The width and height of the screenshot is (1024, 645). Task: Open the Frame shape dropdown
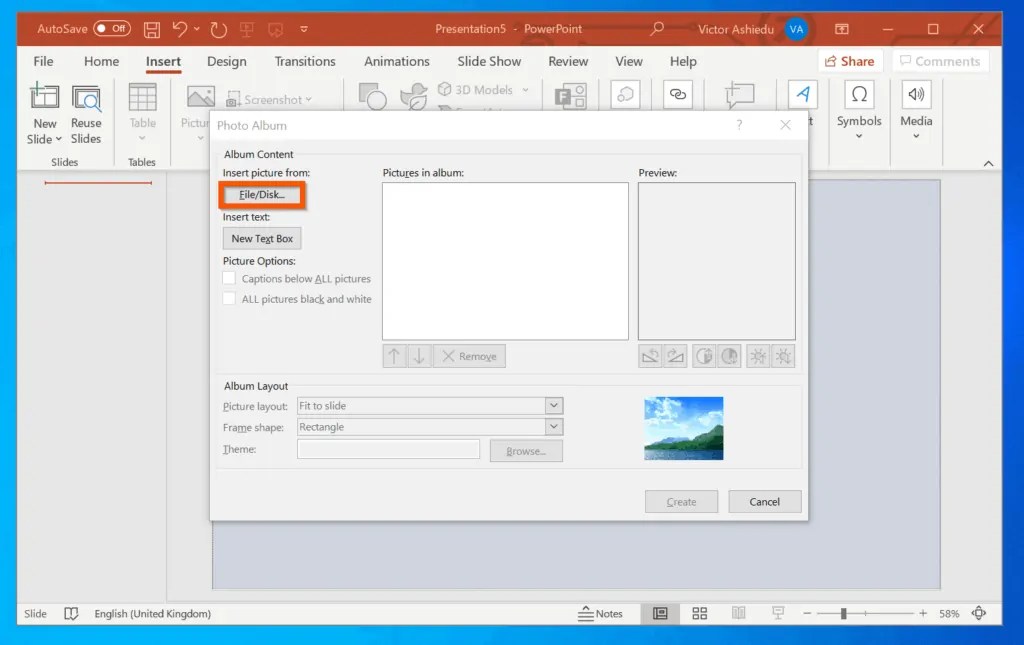point(553,426)
